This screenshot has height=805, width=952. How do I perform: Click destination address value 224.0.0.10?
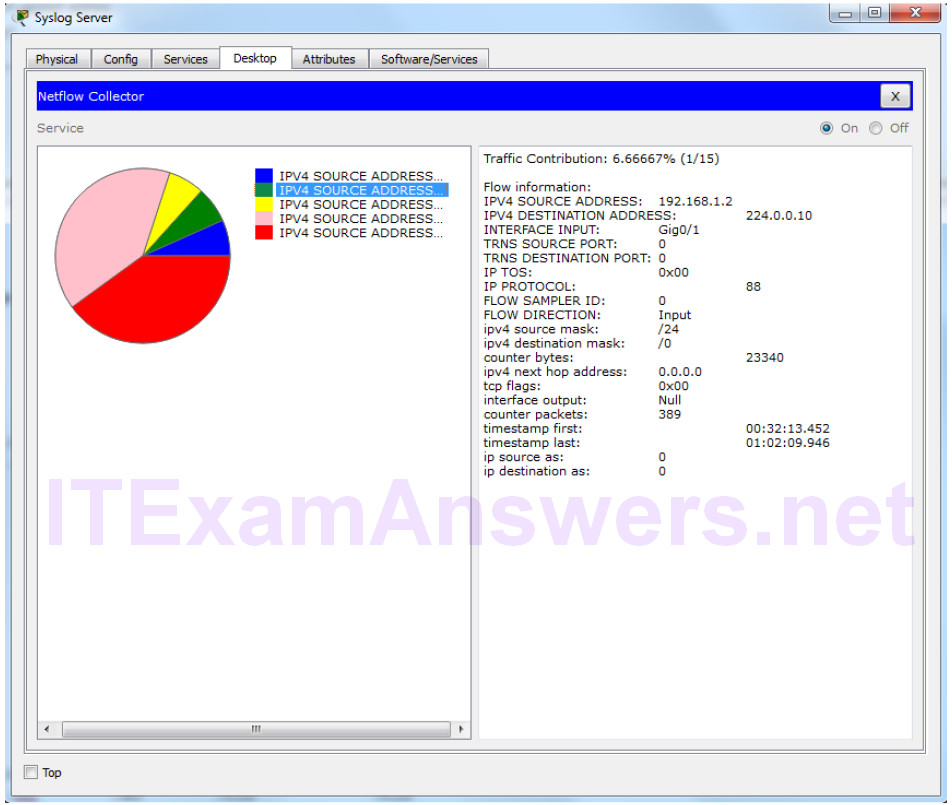coord(778,216)
